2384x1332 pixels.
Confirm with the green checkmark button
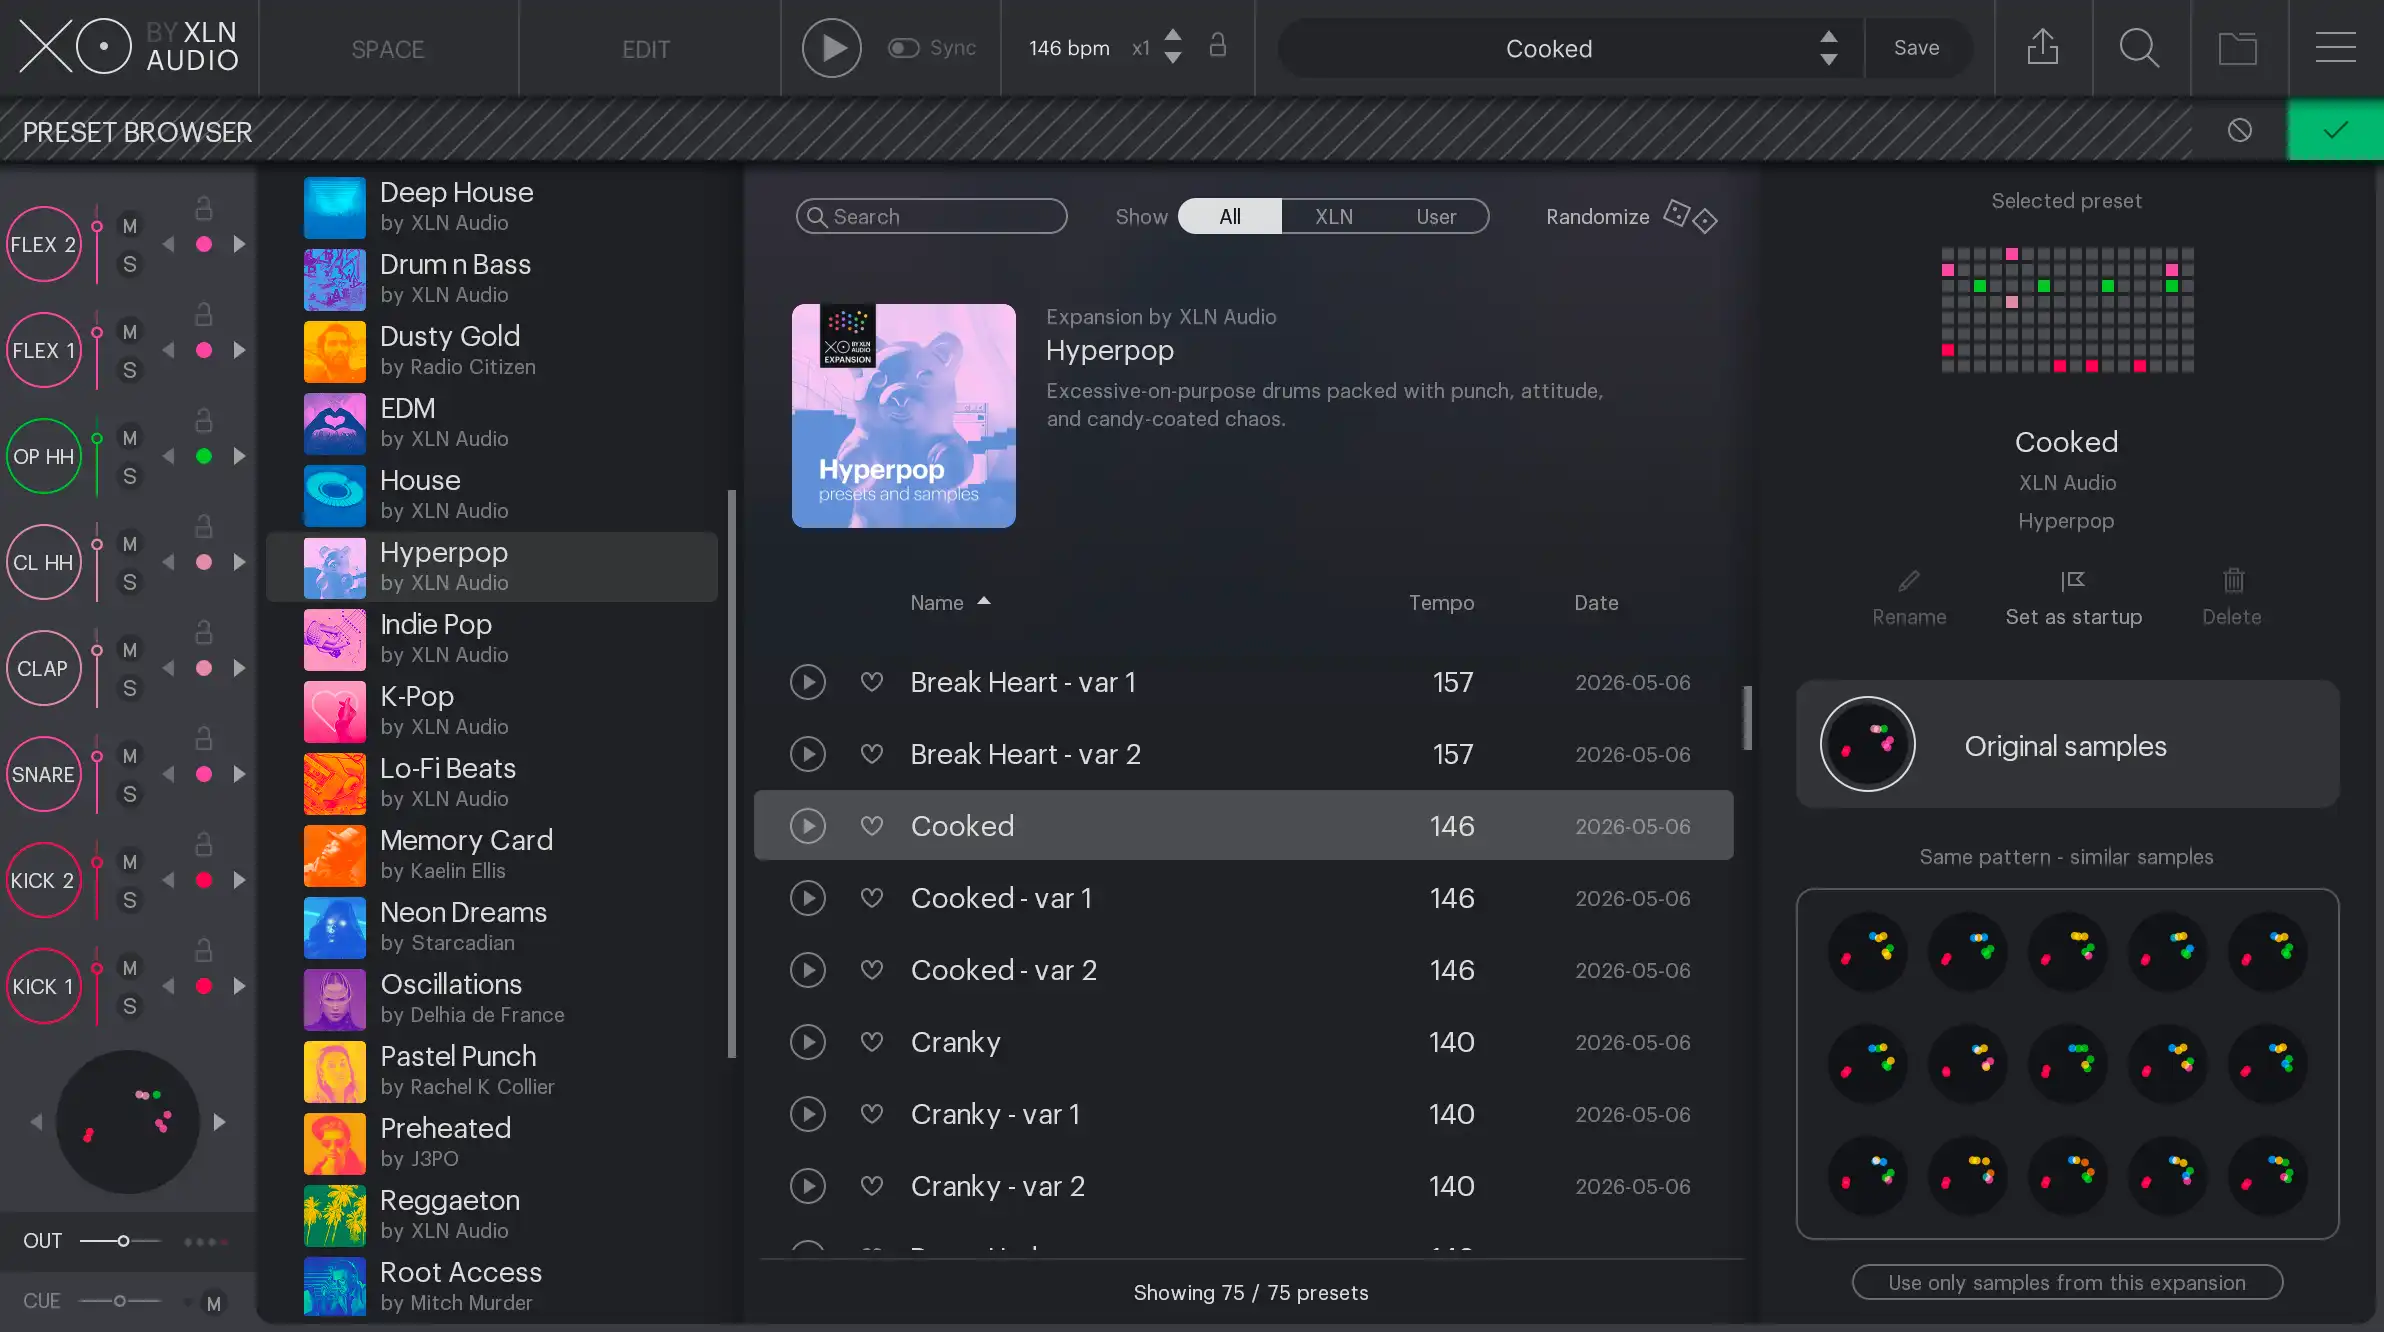(2336, 130)
